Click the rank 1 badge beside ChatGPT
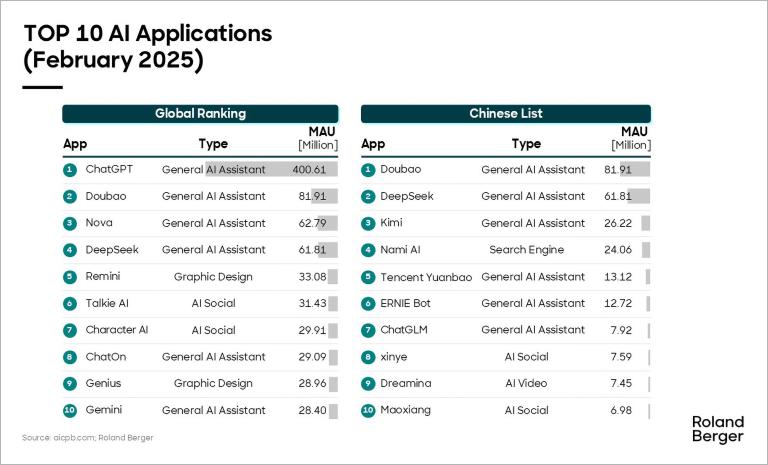The height and width of the screenshot is (465, 768). 70,170
